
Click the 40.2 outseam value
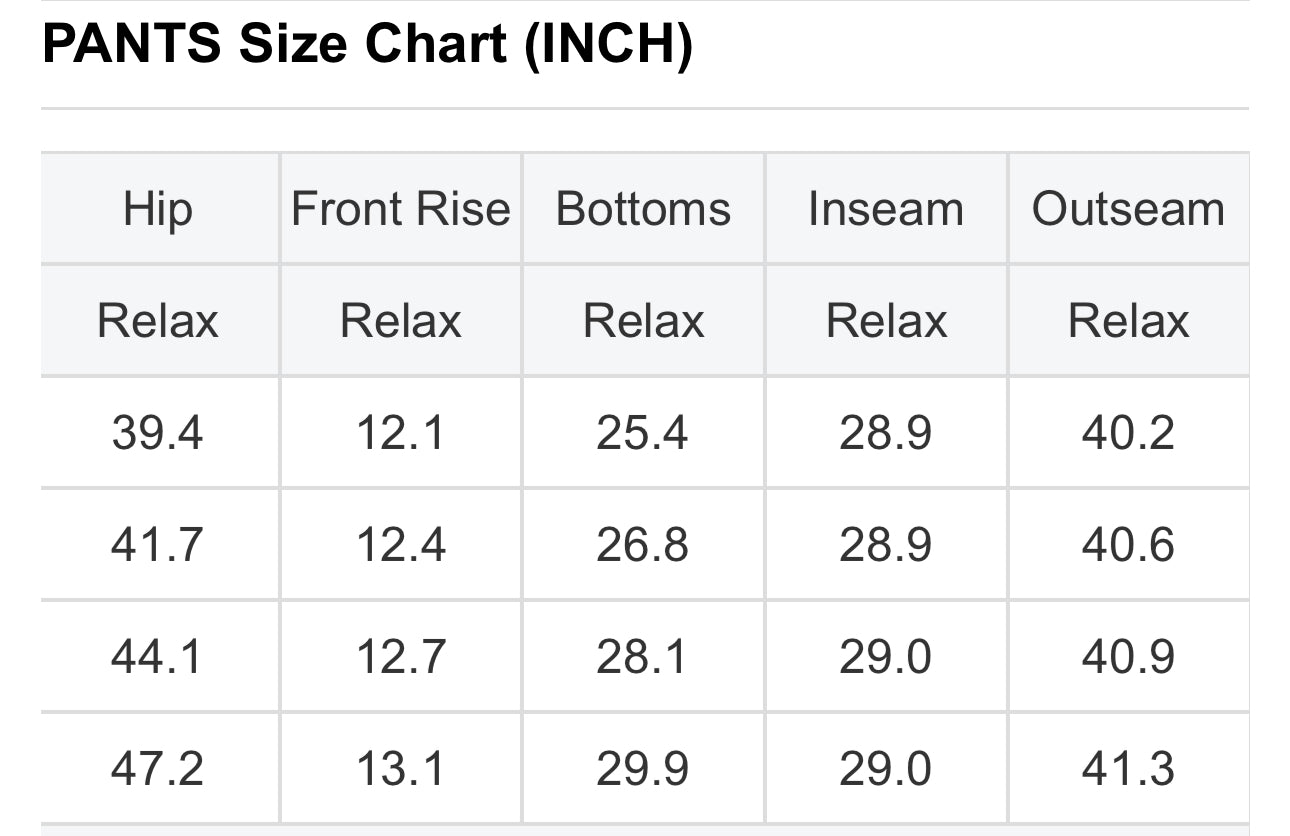1128,433
